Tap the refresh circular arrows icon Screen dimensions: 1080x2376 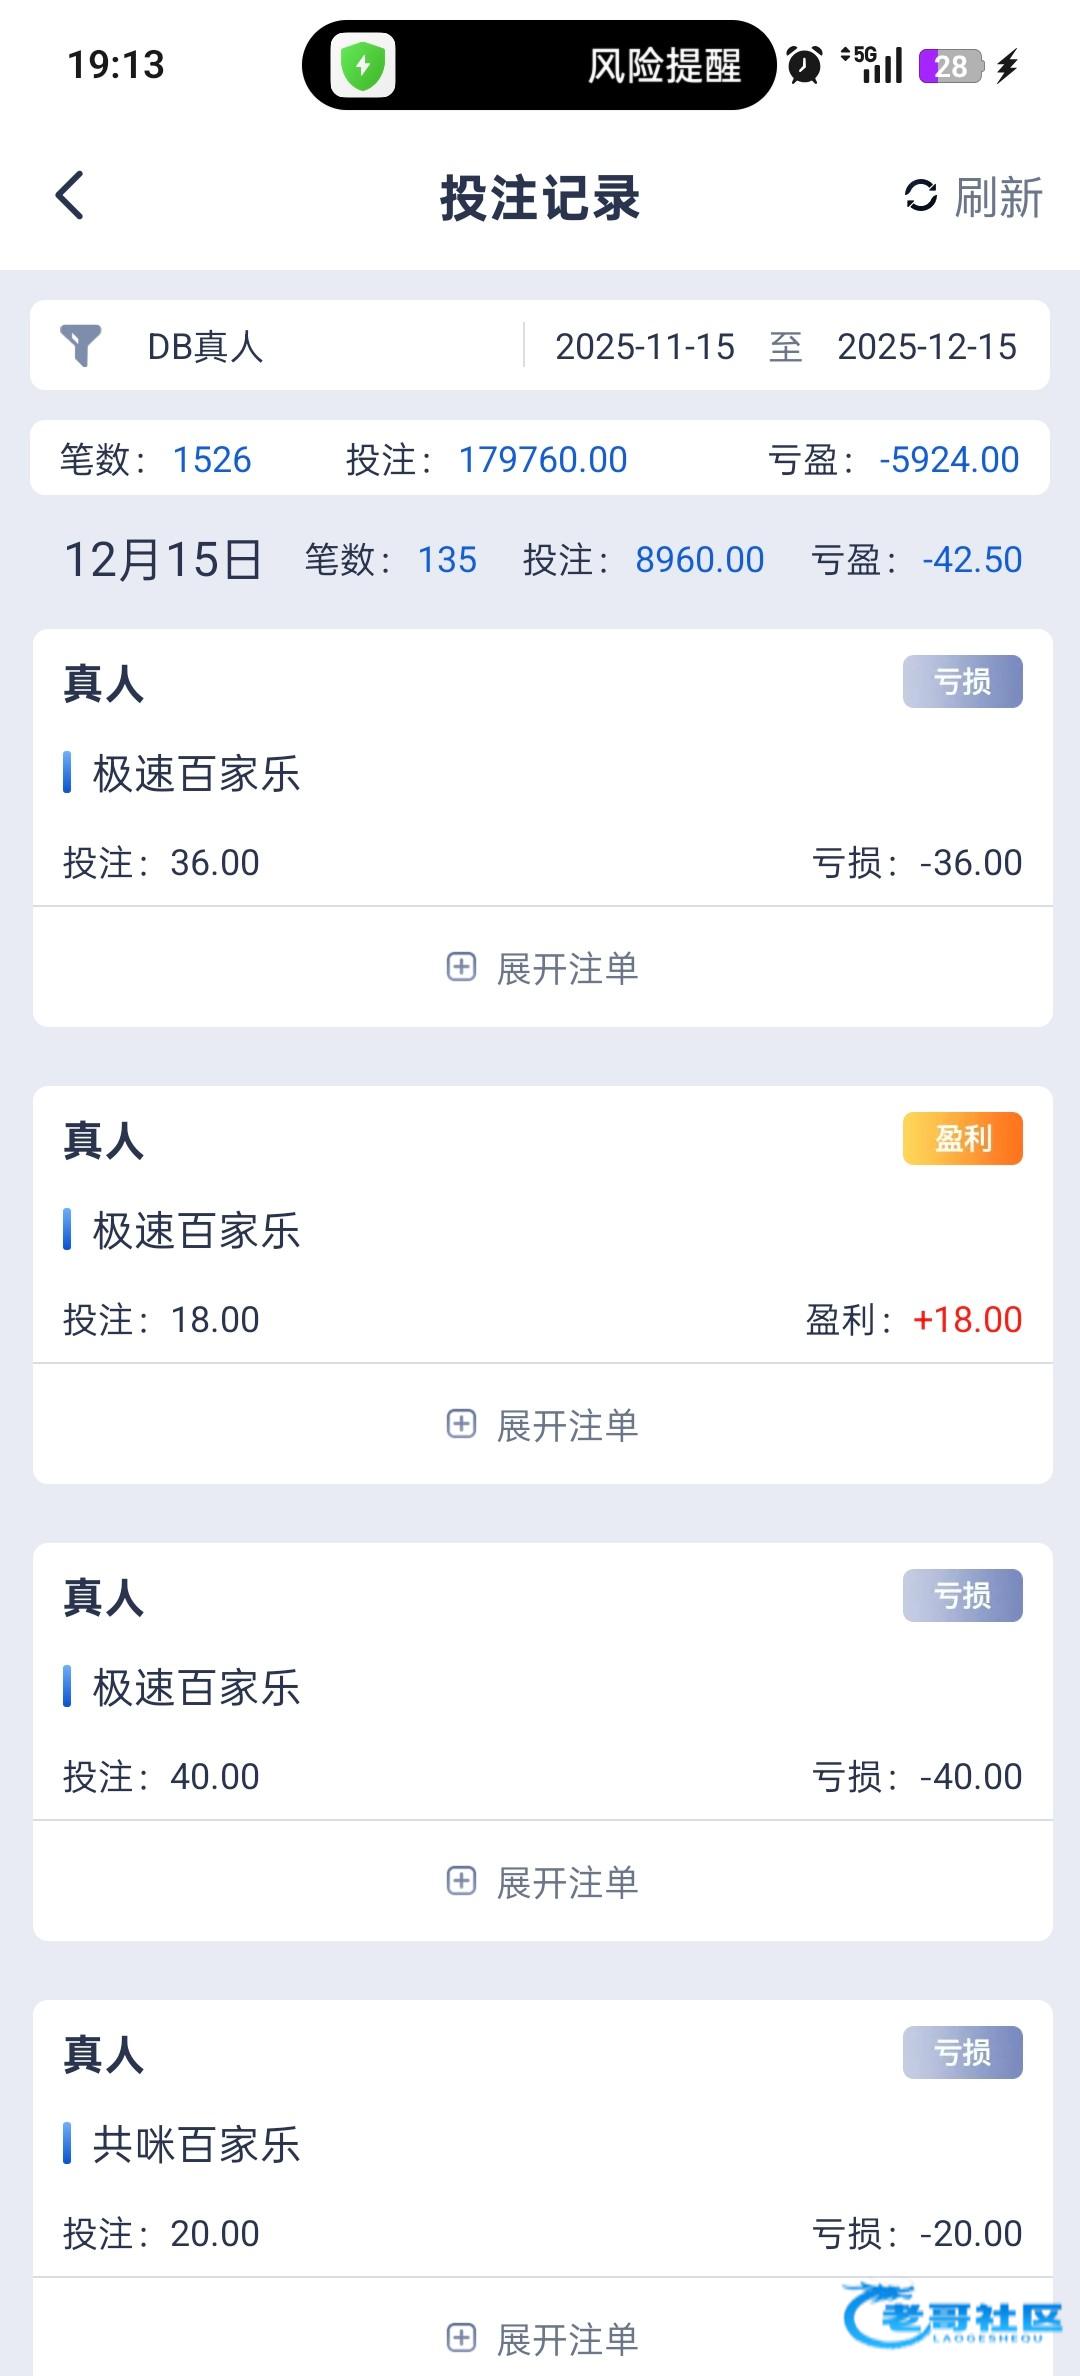920,196
